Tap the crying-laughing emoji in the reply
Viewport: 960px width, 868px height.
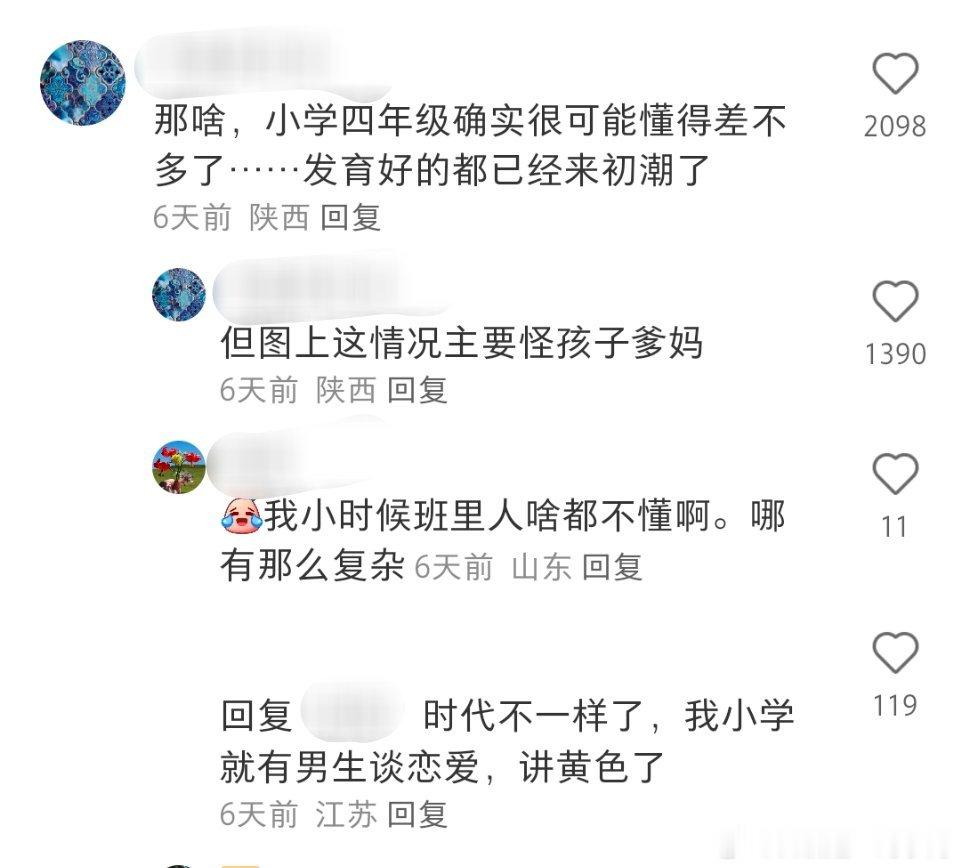click(241, 515)
